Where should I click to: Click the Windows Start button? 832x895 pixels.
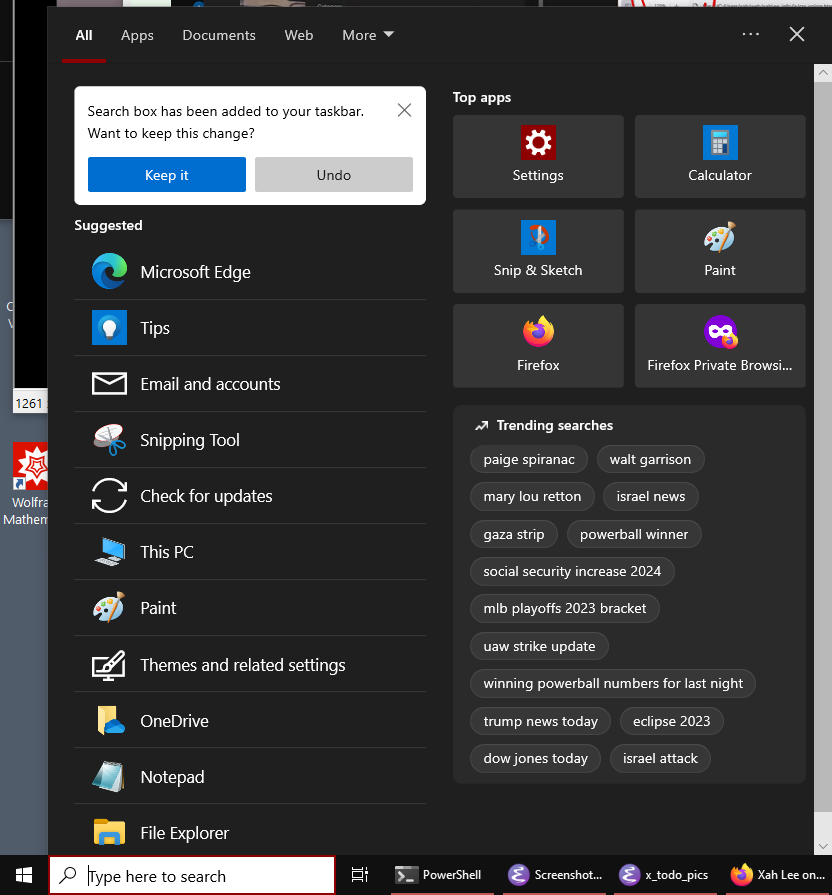[24, 875]
